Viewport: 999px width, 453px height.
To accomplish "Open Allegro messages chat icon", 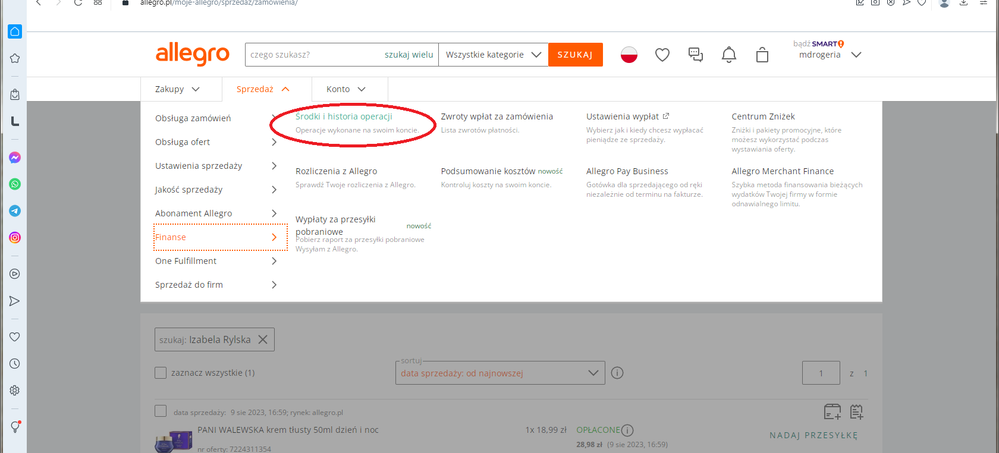I will (x=696, y=55).
